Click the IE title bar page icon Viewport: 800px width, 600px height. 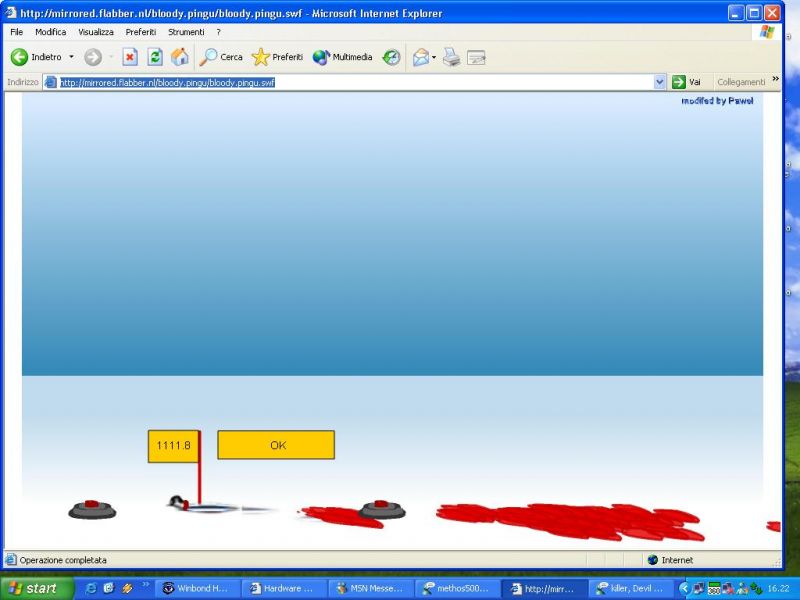(11, 12)
